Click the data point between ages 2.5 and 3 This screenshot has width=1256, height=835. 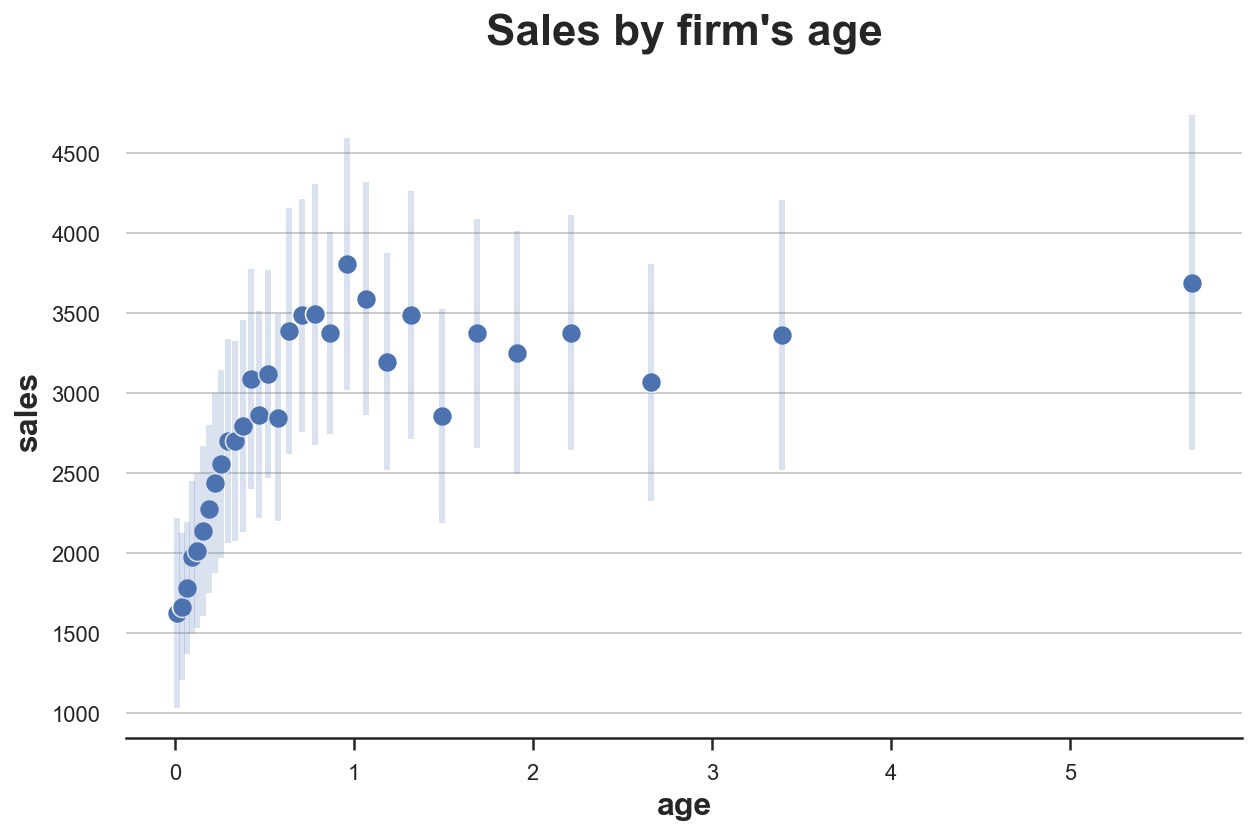pos(651,382)
